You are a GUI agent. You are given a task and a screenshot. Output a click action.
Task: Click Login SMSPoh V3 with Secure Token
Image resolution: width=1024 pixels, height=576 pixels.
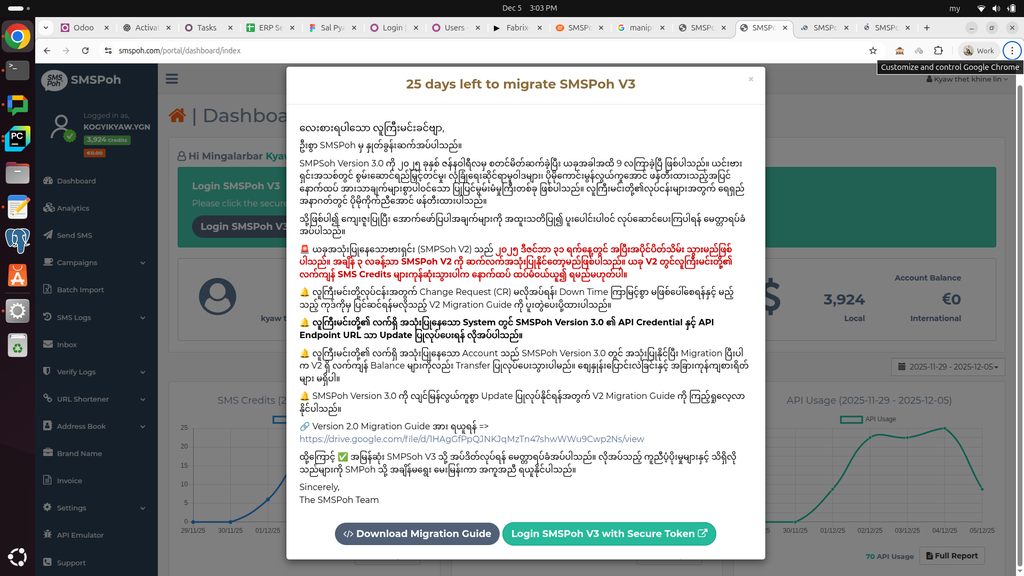pyautogui.click(x=610, y=534)
